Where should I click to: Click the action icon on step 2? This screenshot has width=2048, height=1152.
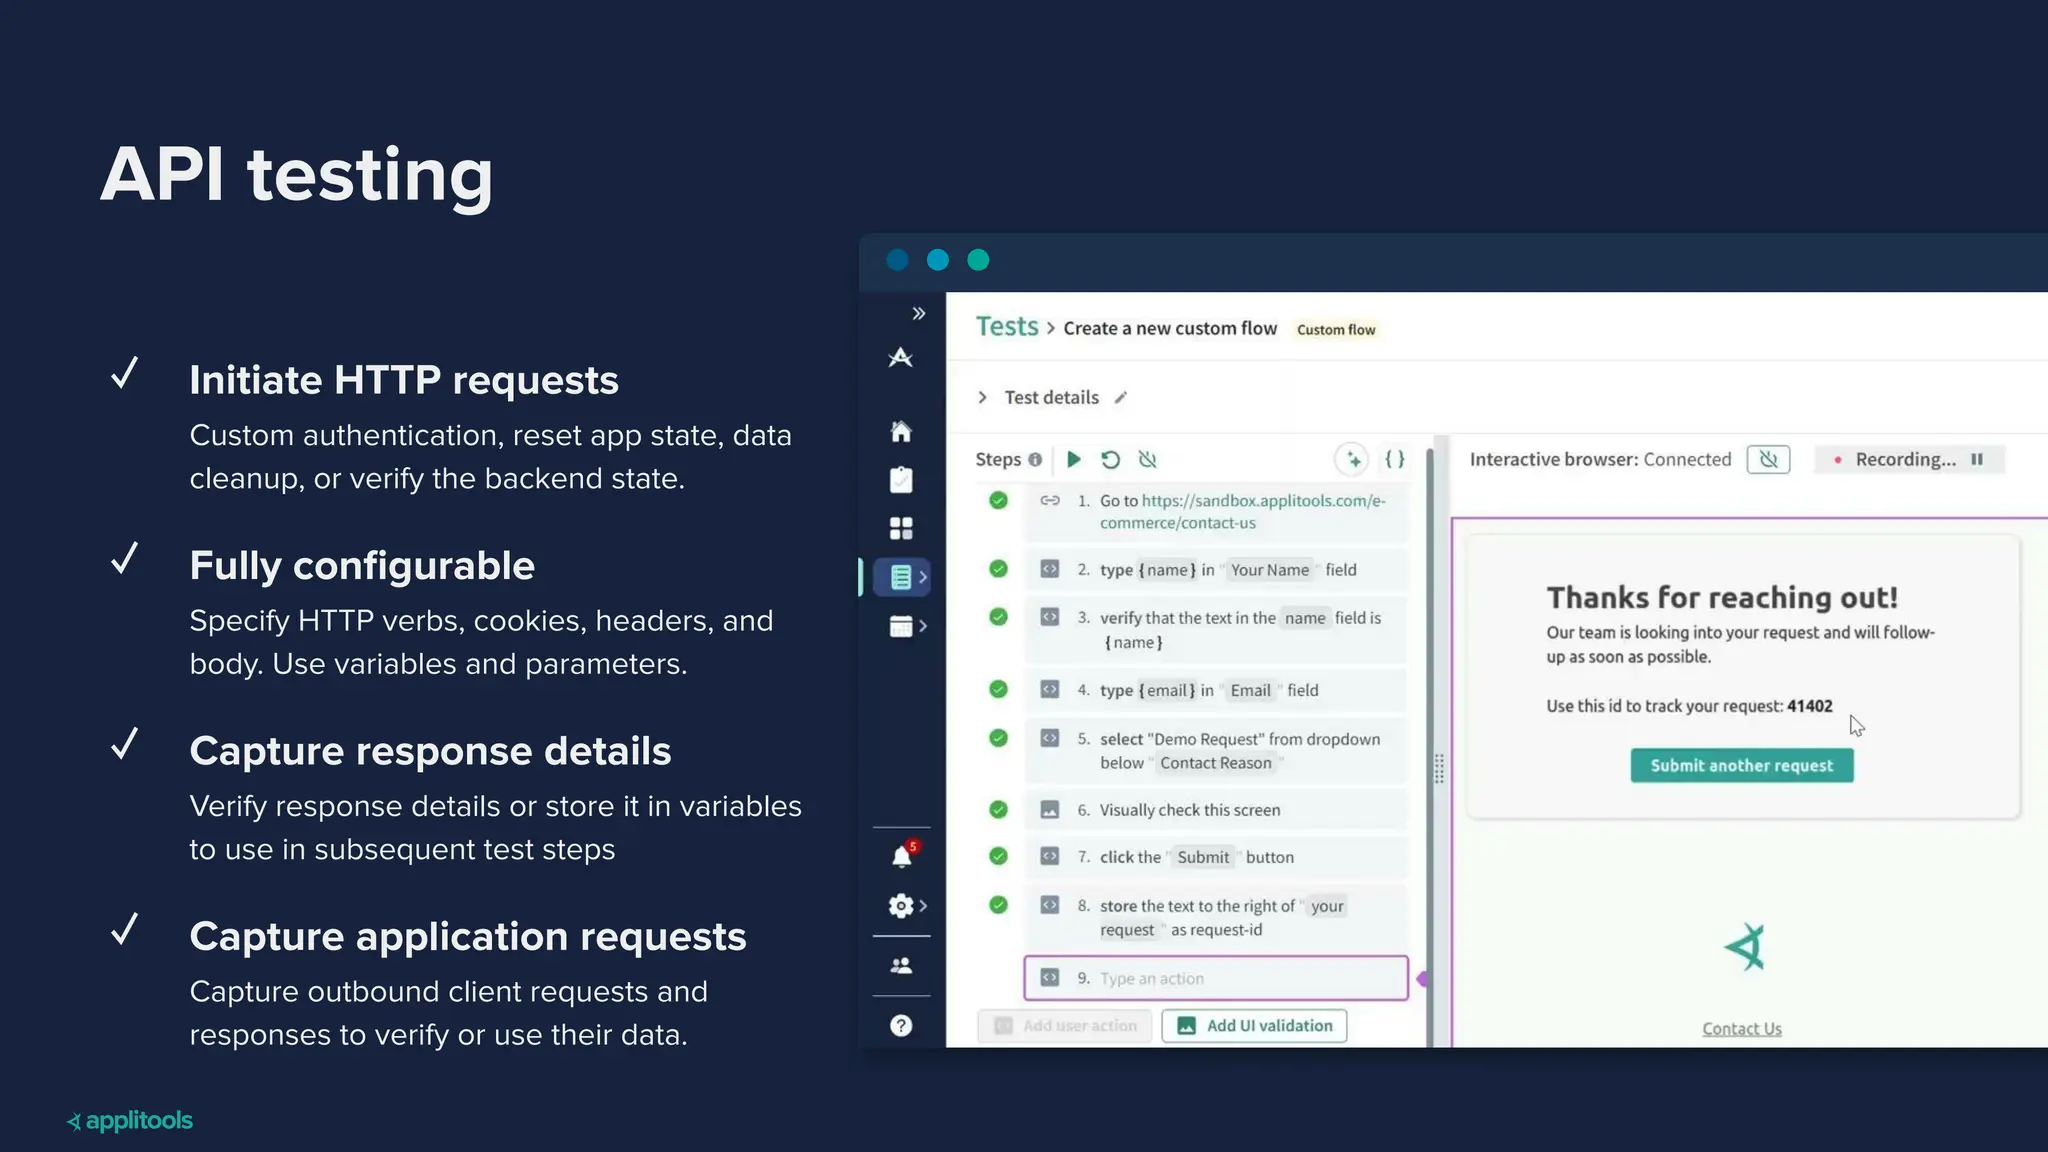tap(1050, 569)
